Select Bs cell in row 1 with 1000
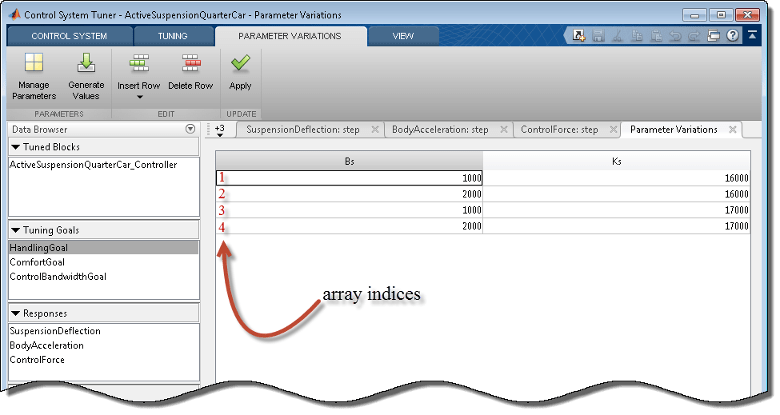Image resolution: width=780 pixels, height=415 pixels. tap(349, 178)
